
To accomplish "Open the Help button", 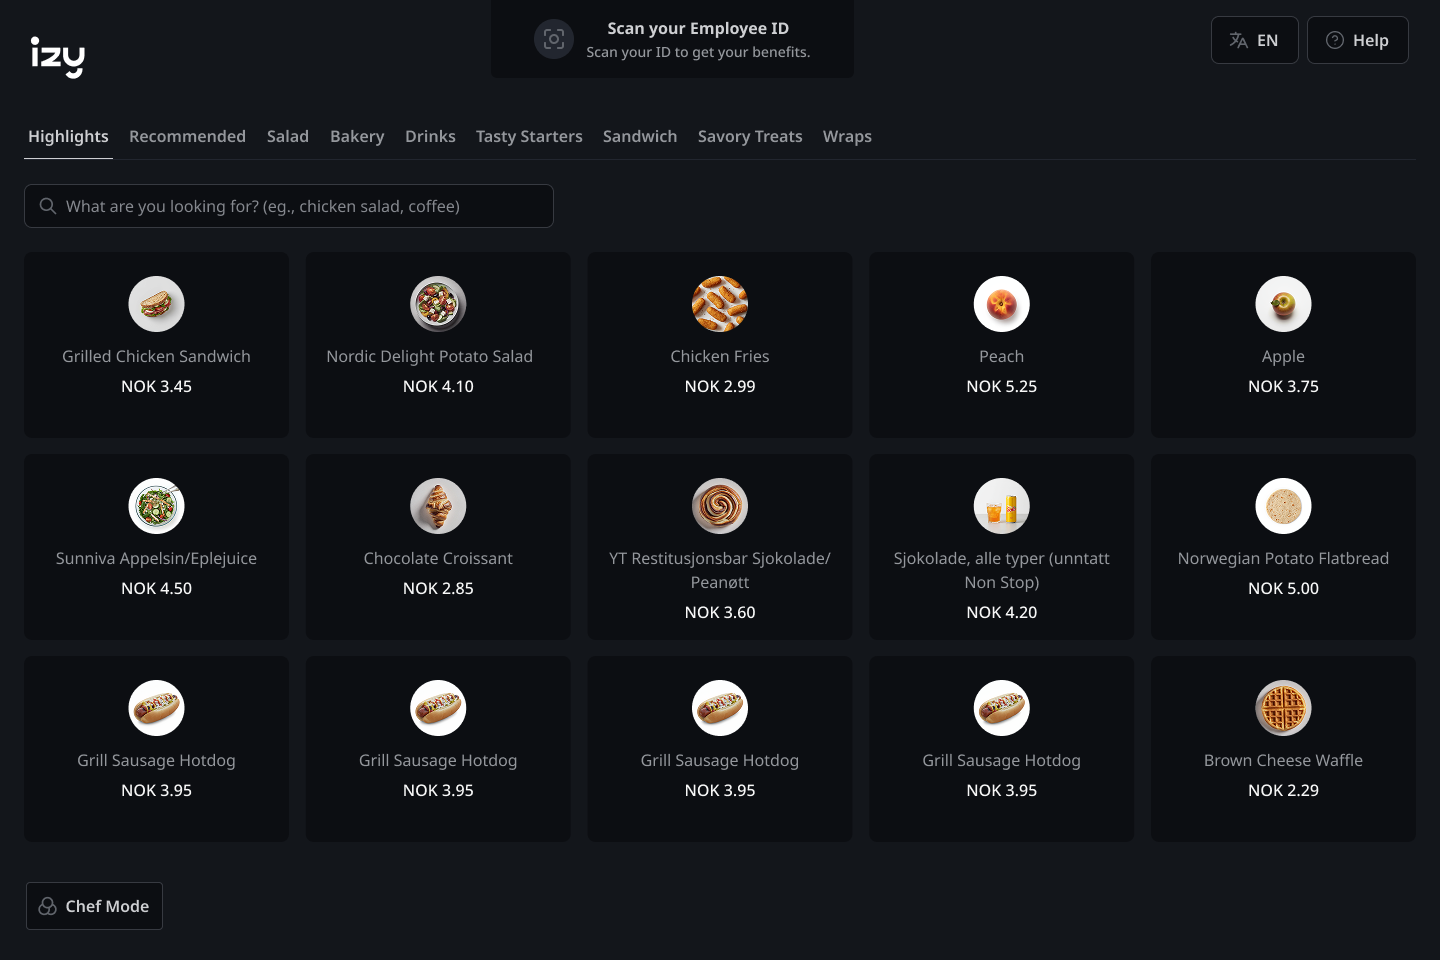I will pyautogui.click(x=1357, y=40).
